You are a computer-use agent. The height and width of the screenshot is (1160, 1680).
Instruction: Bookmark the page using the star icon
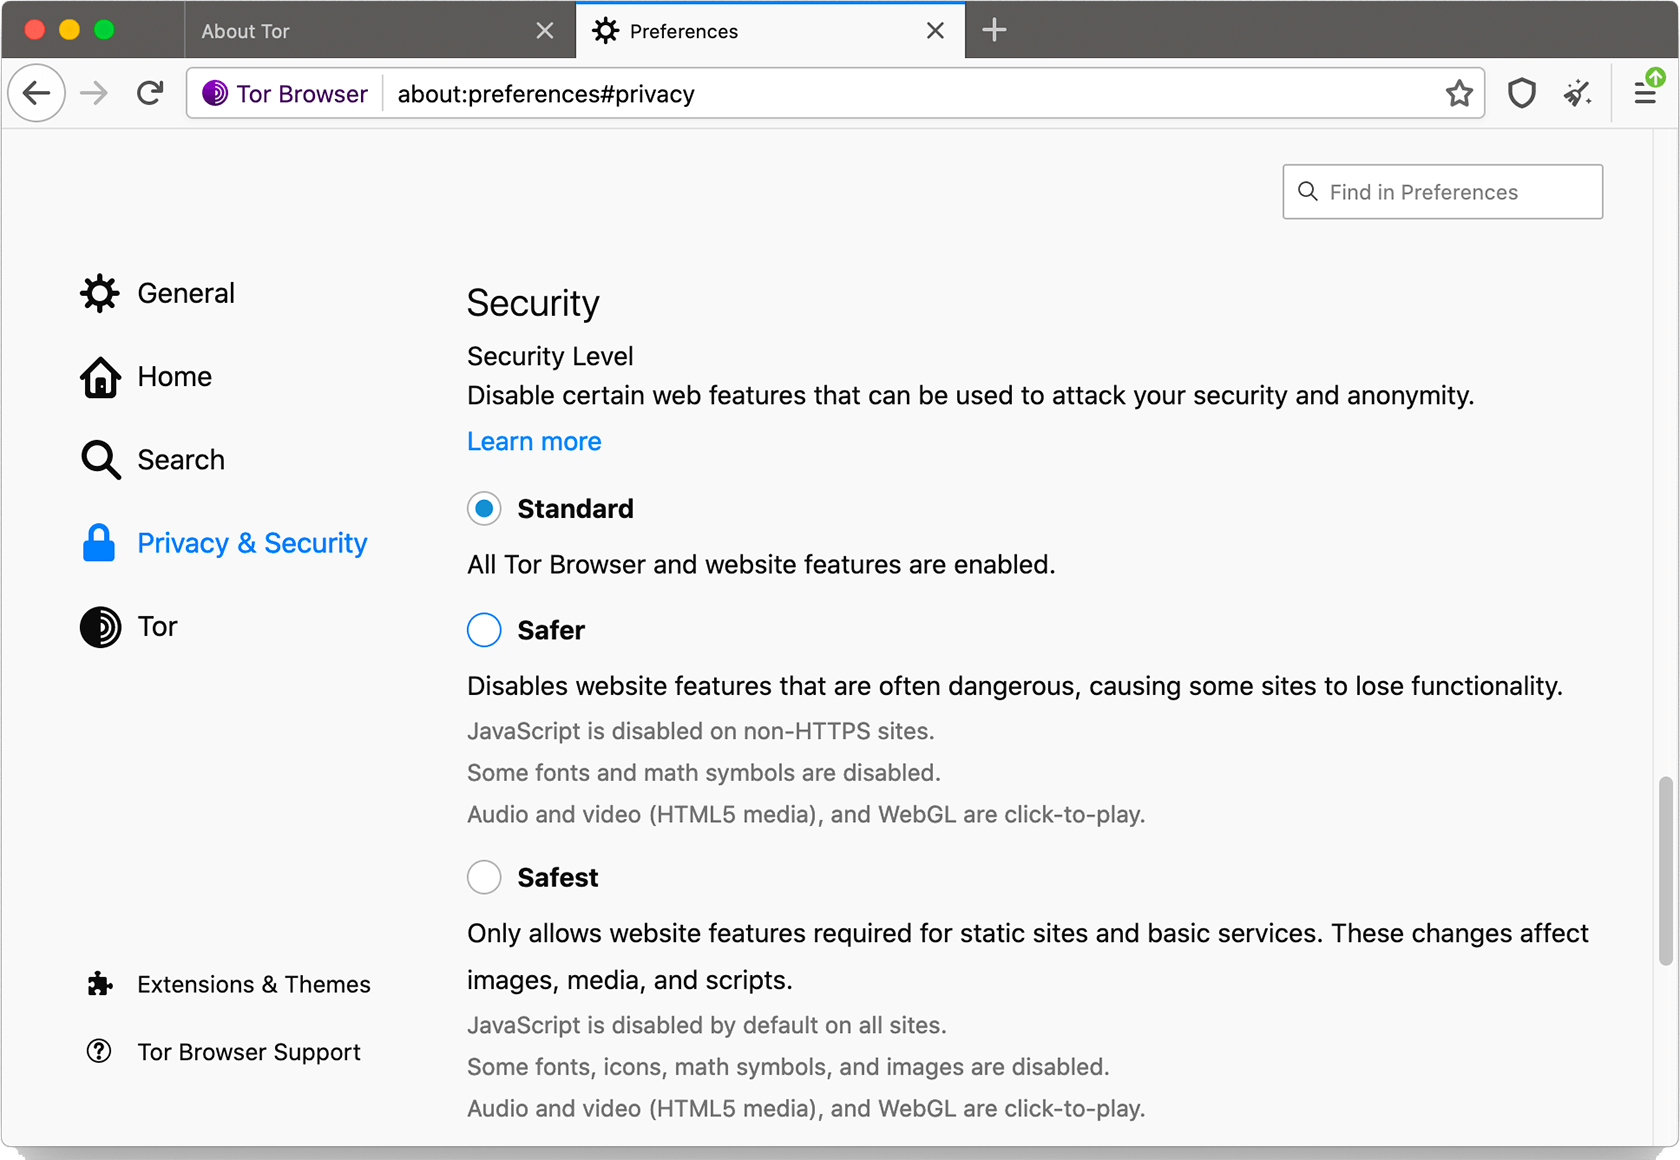point(1459,92)
